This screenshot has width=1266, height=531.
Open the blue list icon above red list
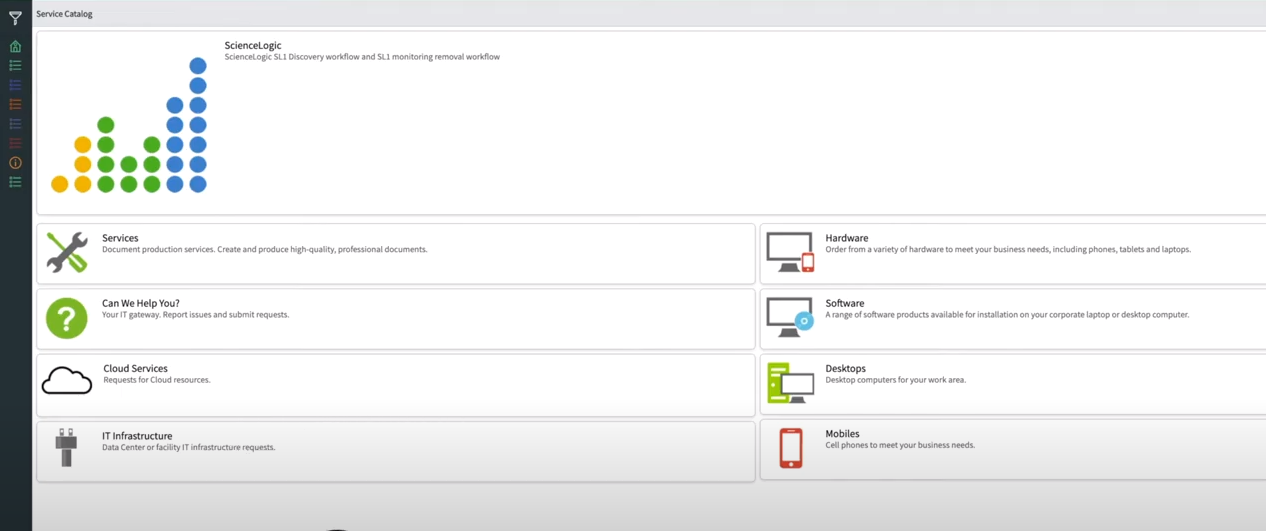(15, 124)
